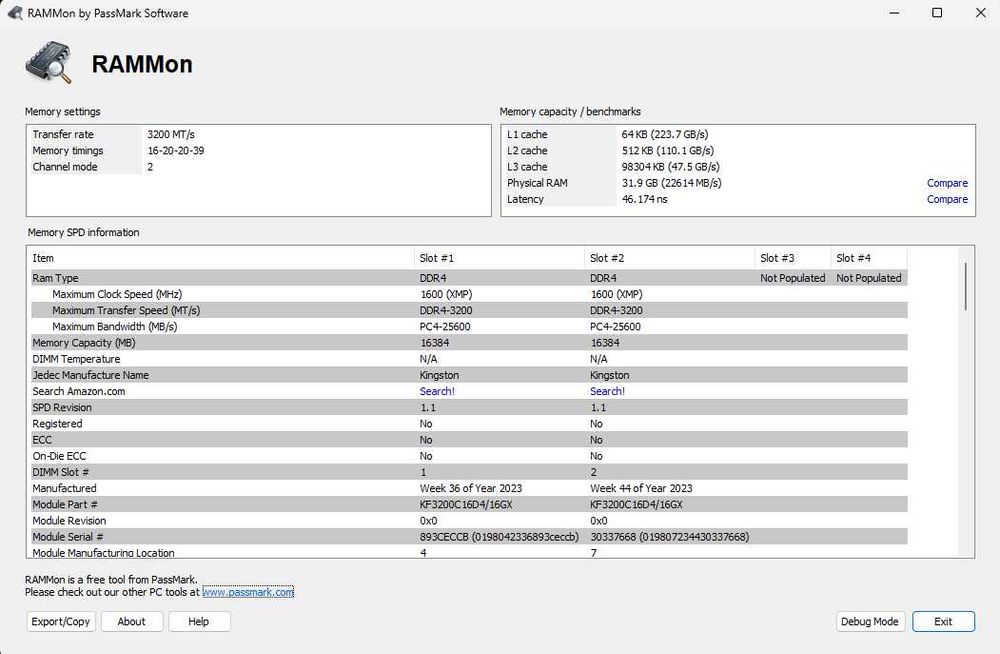Image resolution: width=1000 pixels, height=654 pixels.
Task: Select the On-Die ECC row
Action: point(469,456)
